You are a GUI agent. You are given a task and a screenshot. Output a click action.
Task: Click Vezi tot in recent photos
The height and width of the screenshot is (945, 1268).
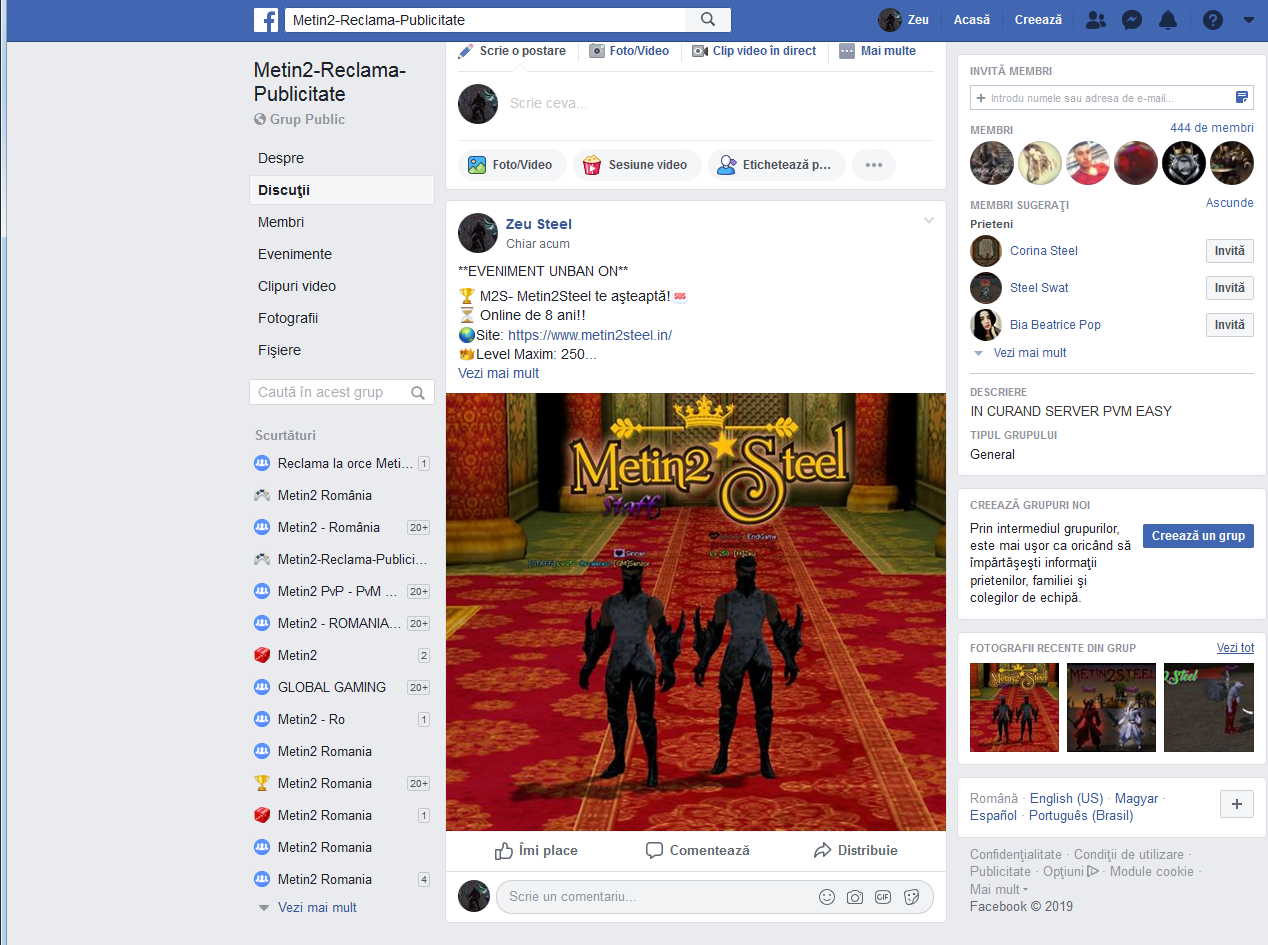click(x=1235, y=648)
